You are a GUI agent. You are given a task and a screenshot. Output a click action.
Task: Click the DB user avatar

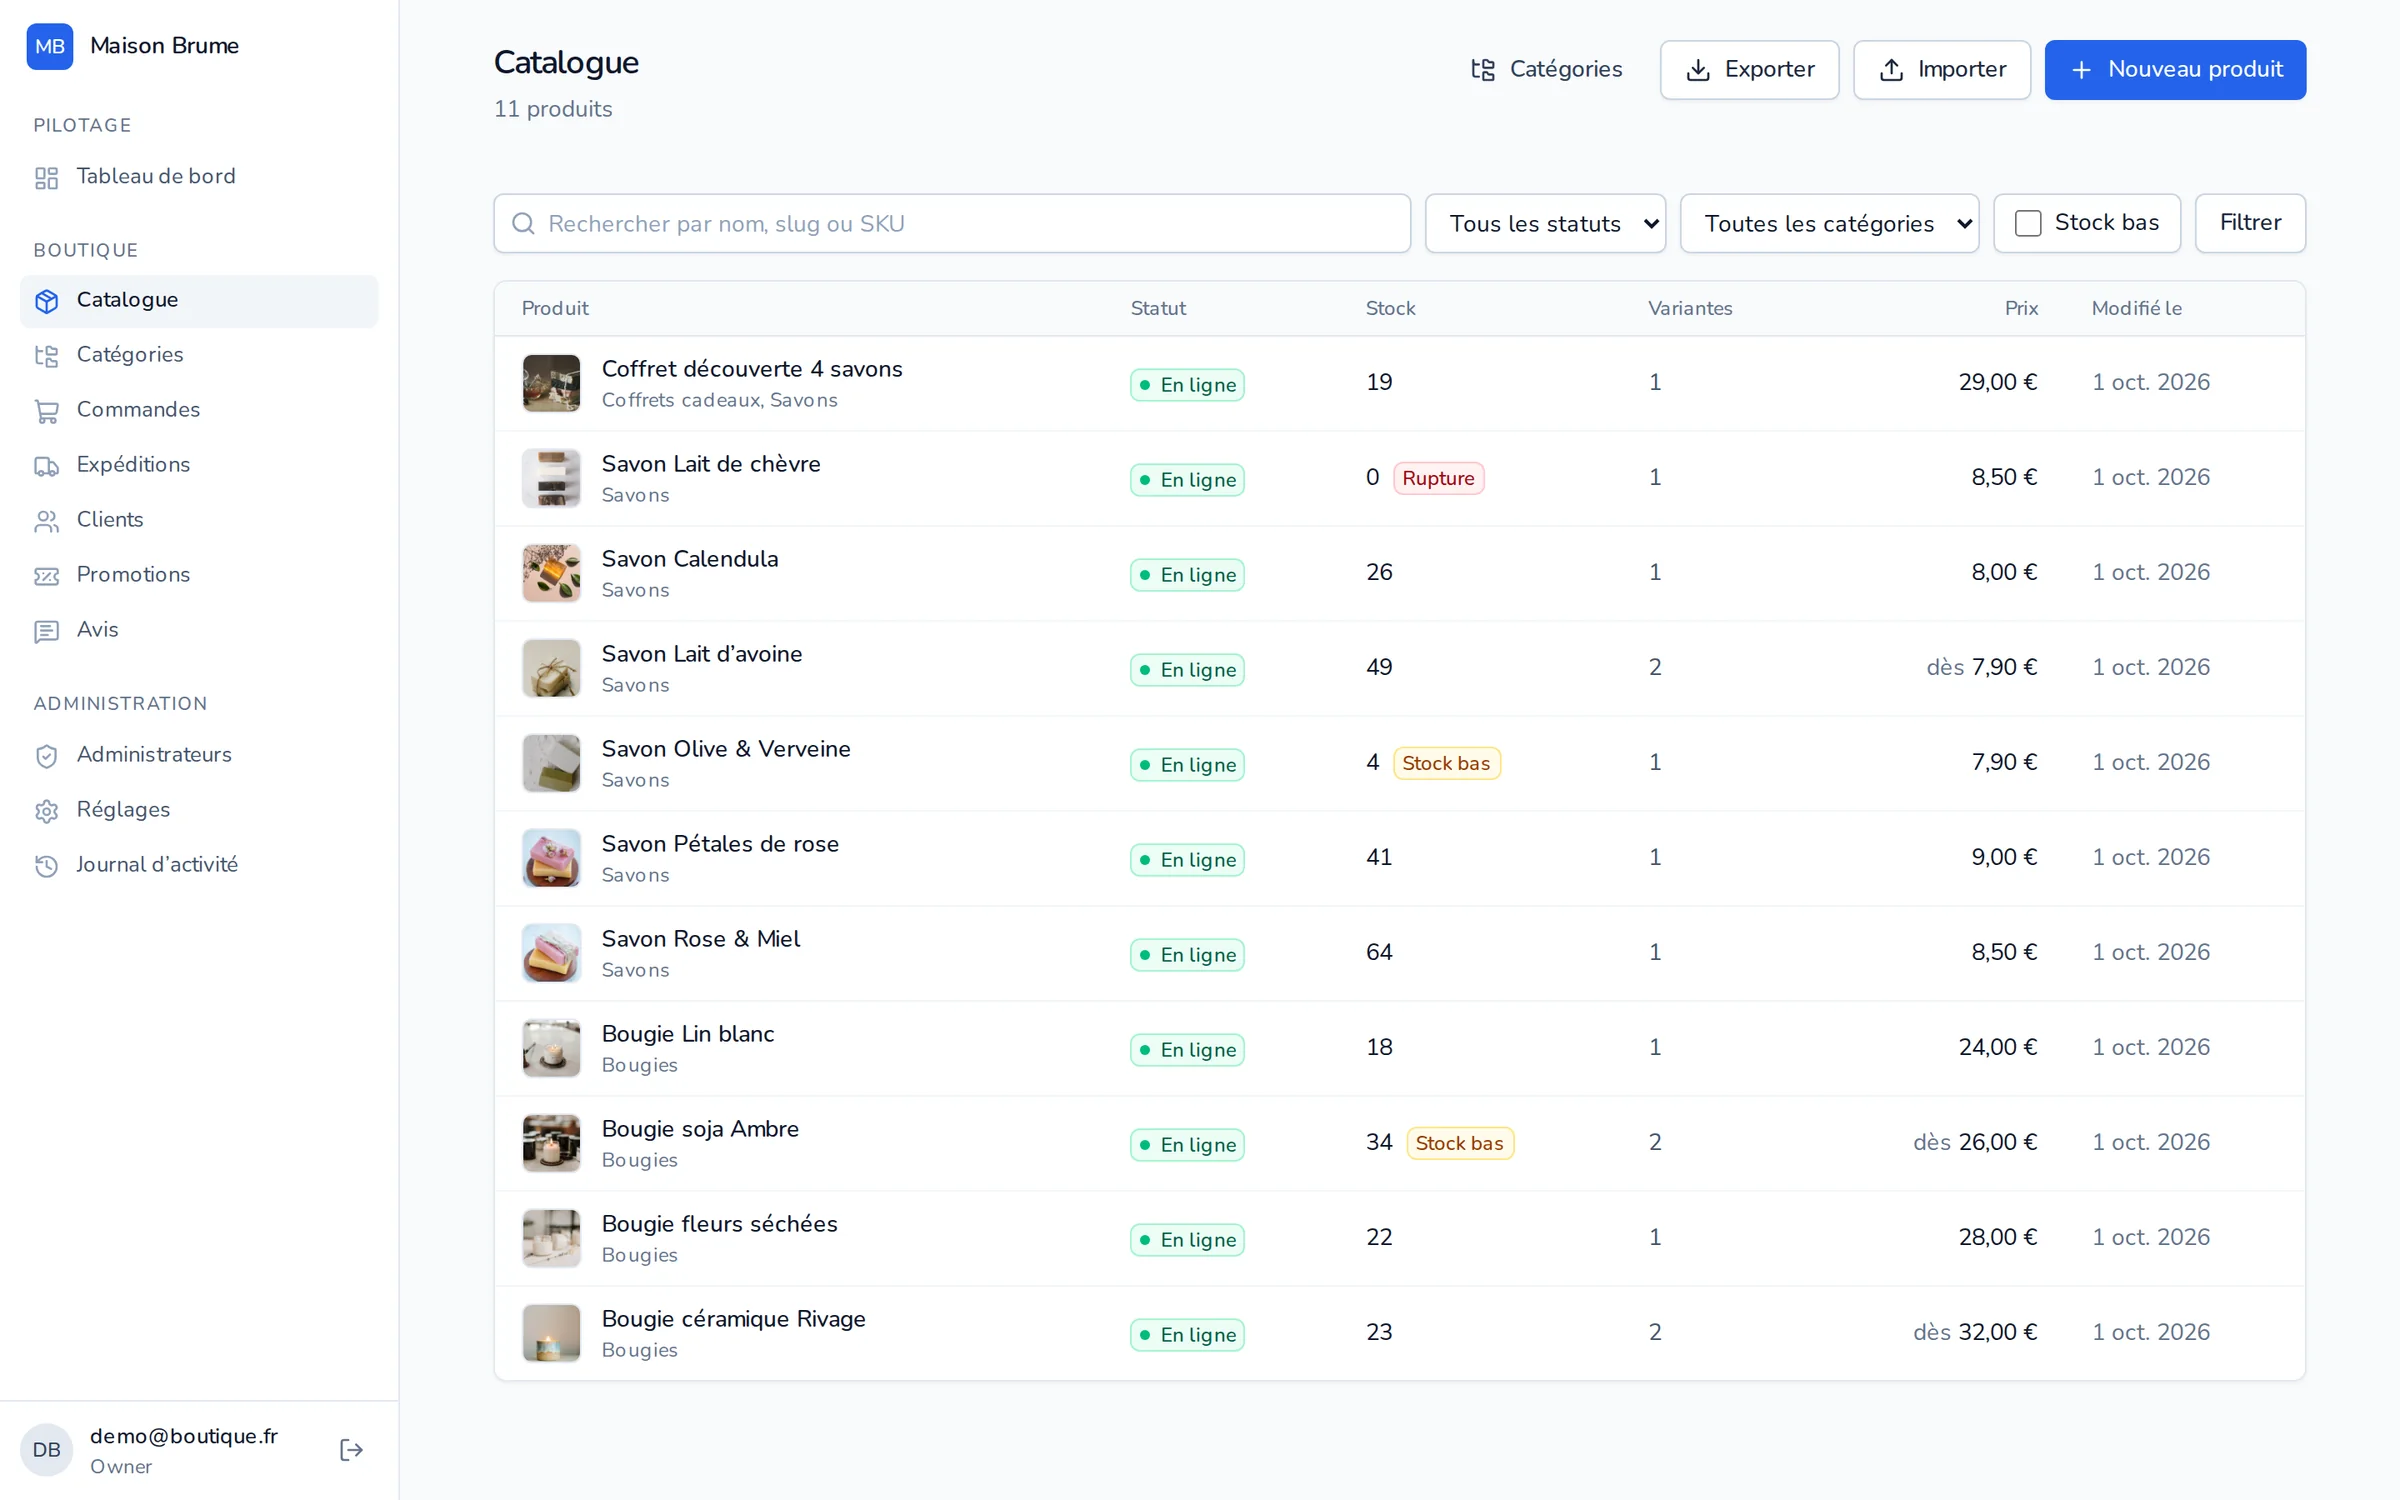pyautogui.click(x=47, y=1450)
